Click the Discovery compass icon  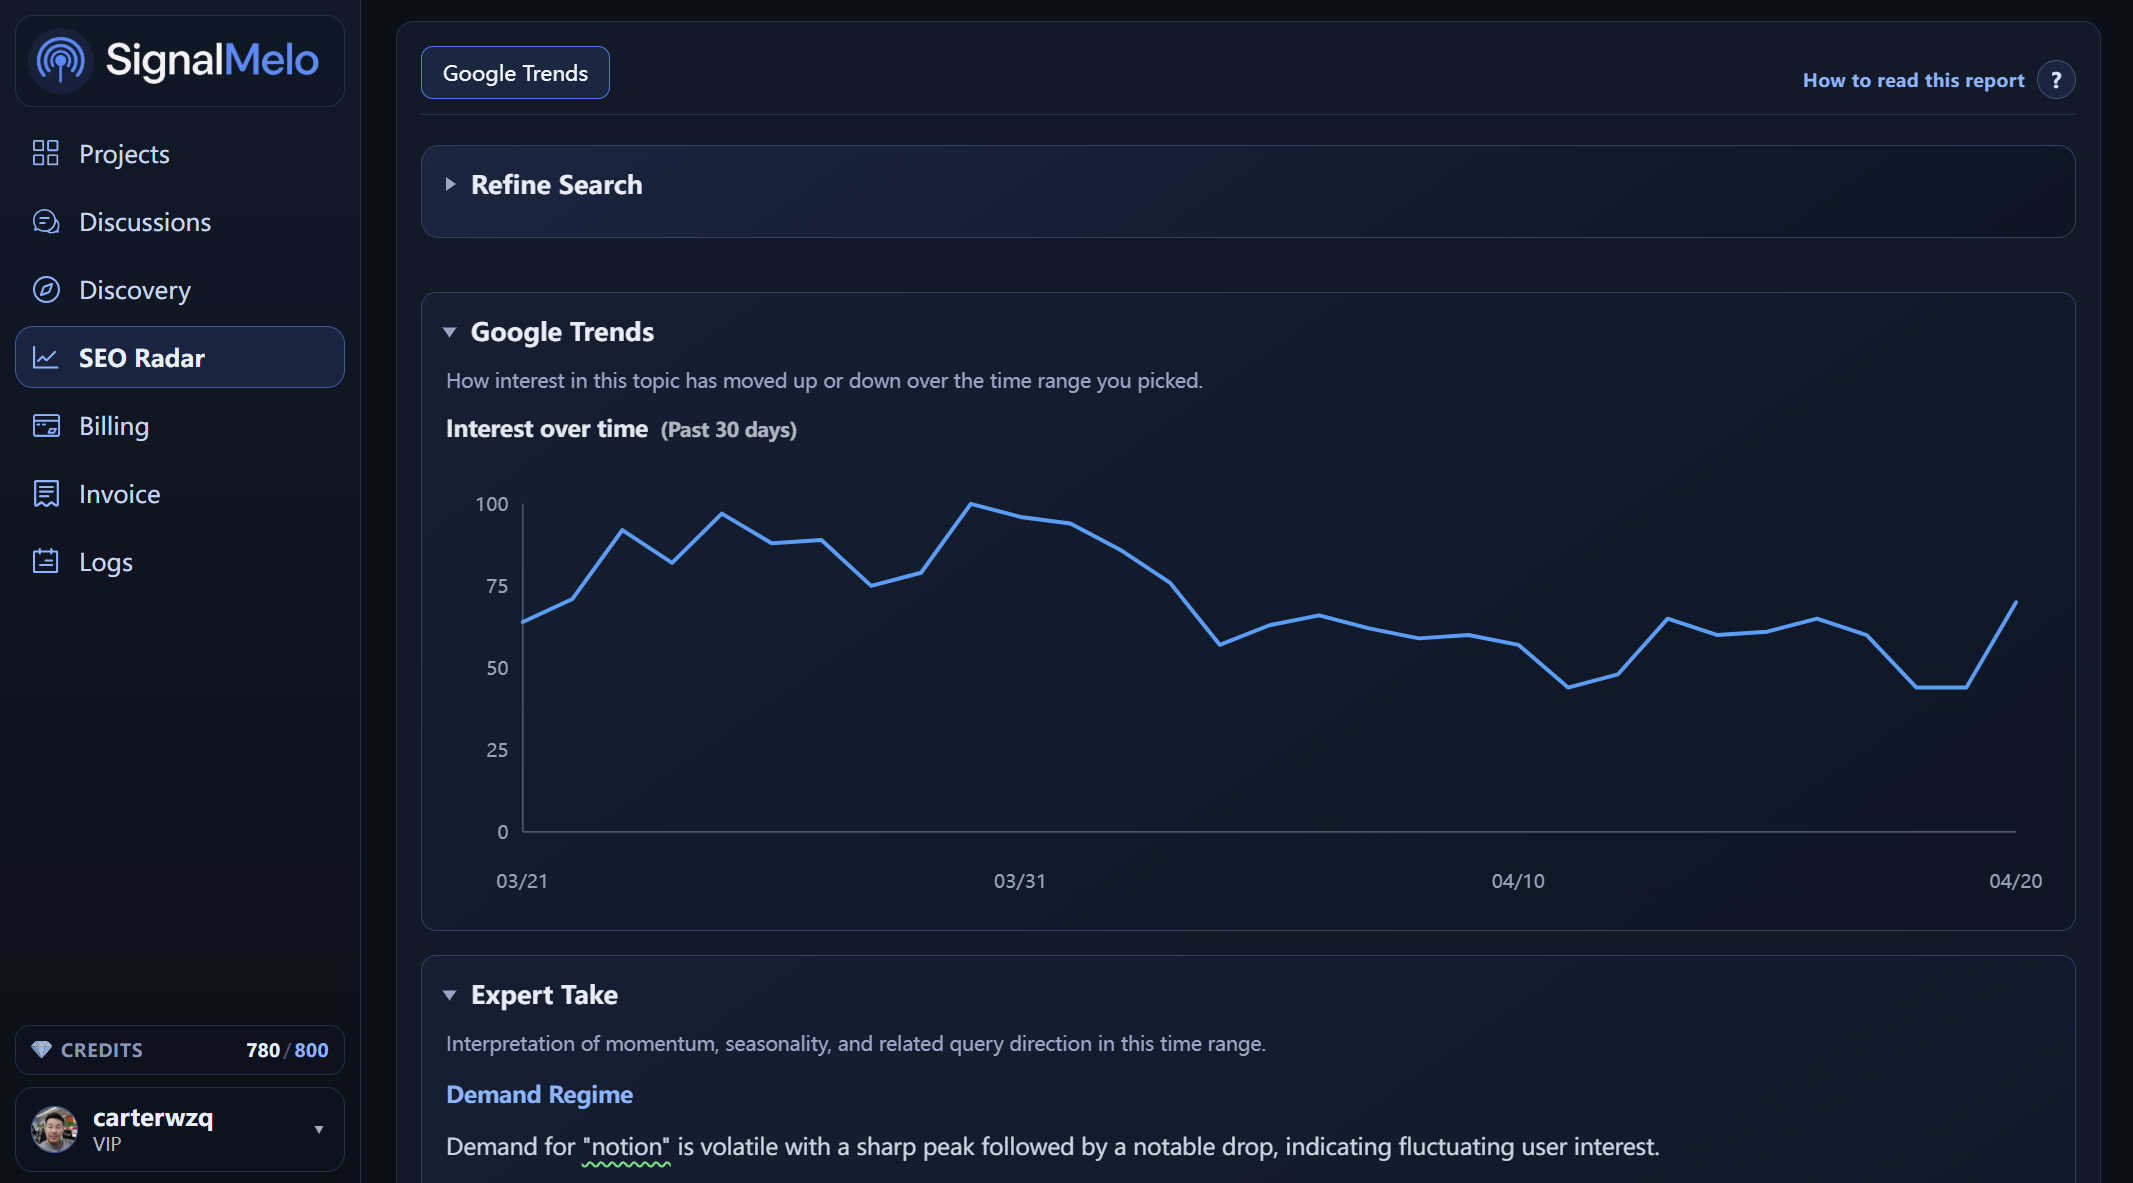[x=46, y=289]
